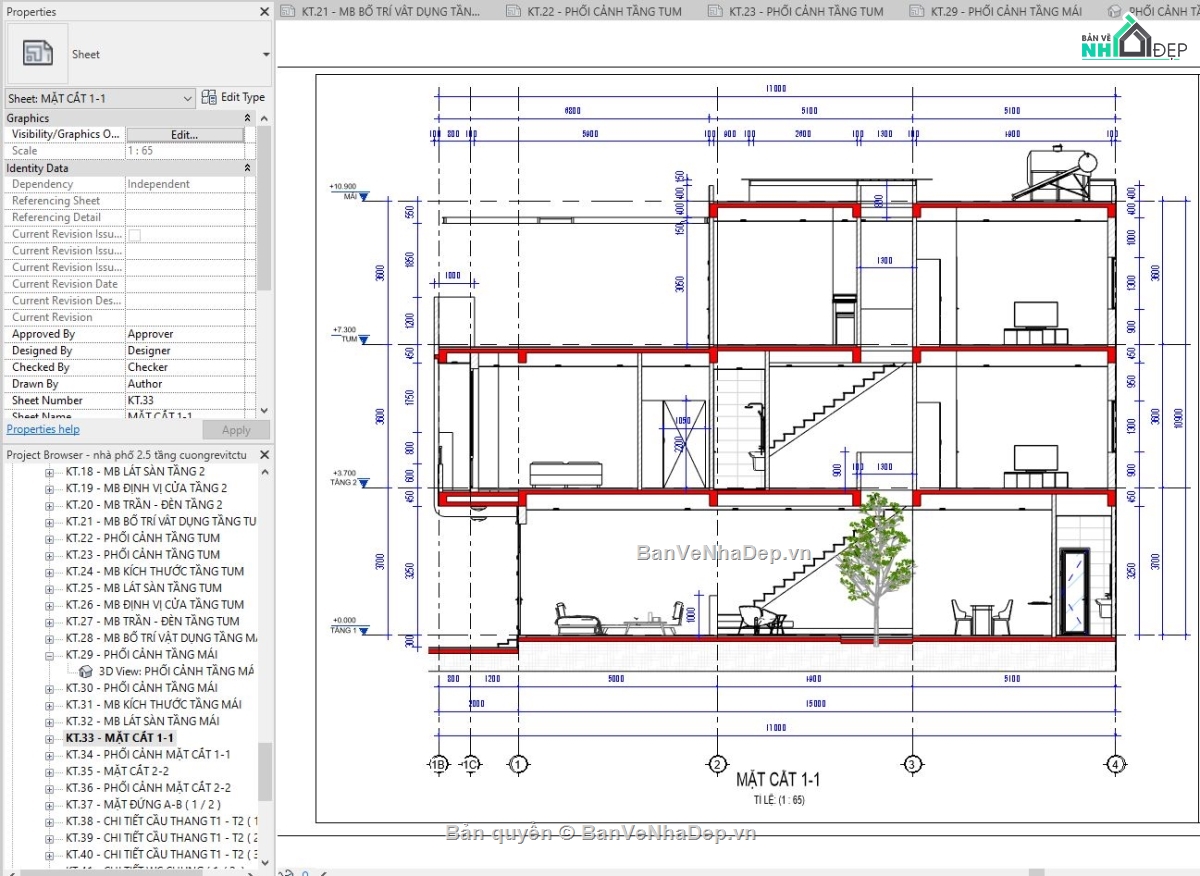This screenshot has height=876, width=1200.
Task: Click grid bubble 1B in the drawing
Action: coord(437,765)
